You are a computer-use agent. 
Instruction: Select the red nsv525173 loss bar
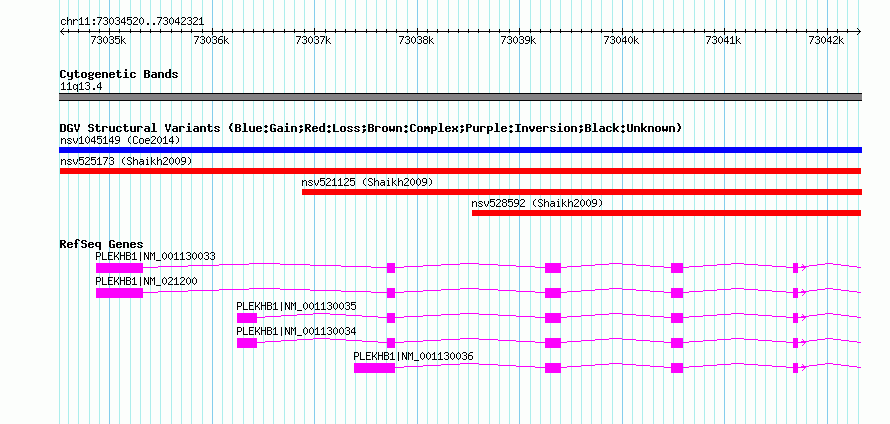pyautogui.click(x=460, y=171)
